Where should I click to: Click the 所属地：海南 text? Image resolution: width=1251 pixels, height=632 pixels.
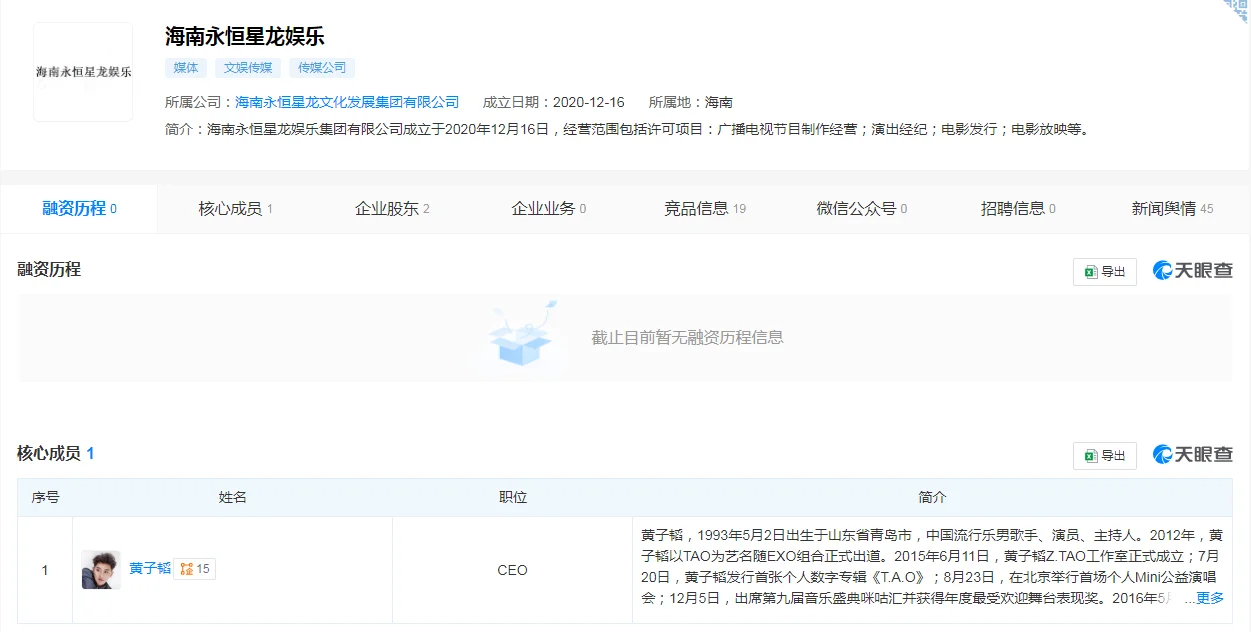tap(691, 102)
